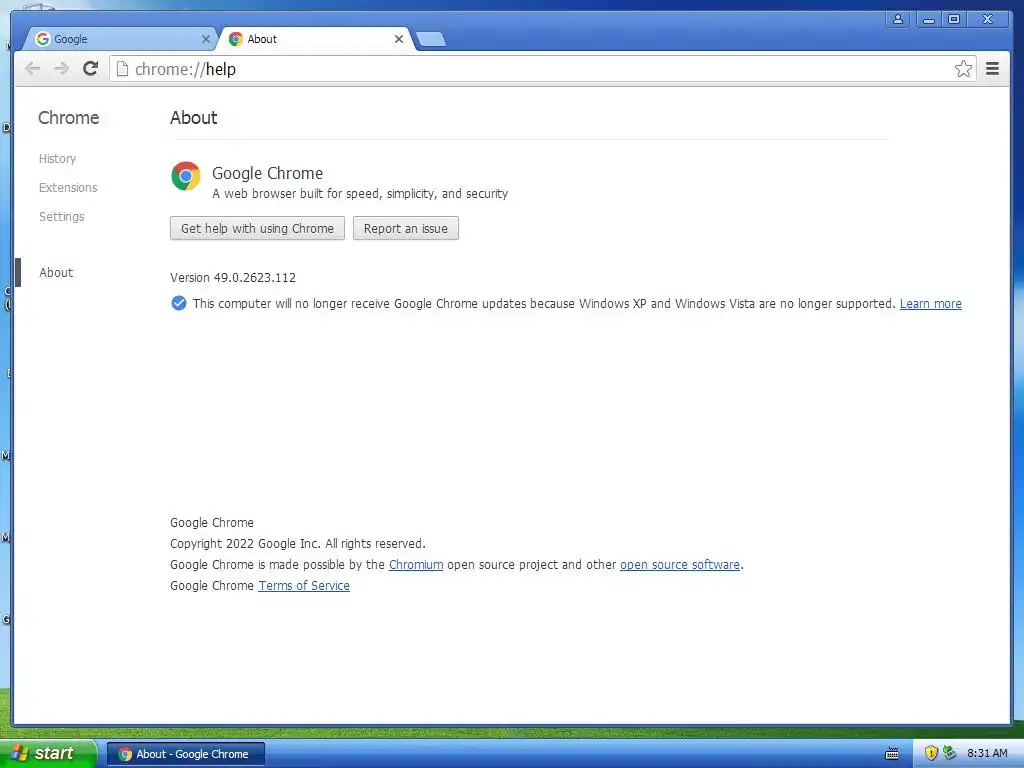Click the keyboard icon in the taskbar

click(892, 754)
